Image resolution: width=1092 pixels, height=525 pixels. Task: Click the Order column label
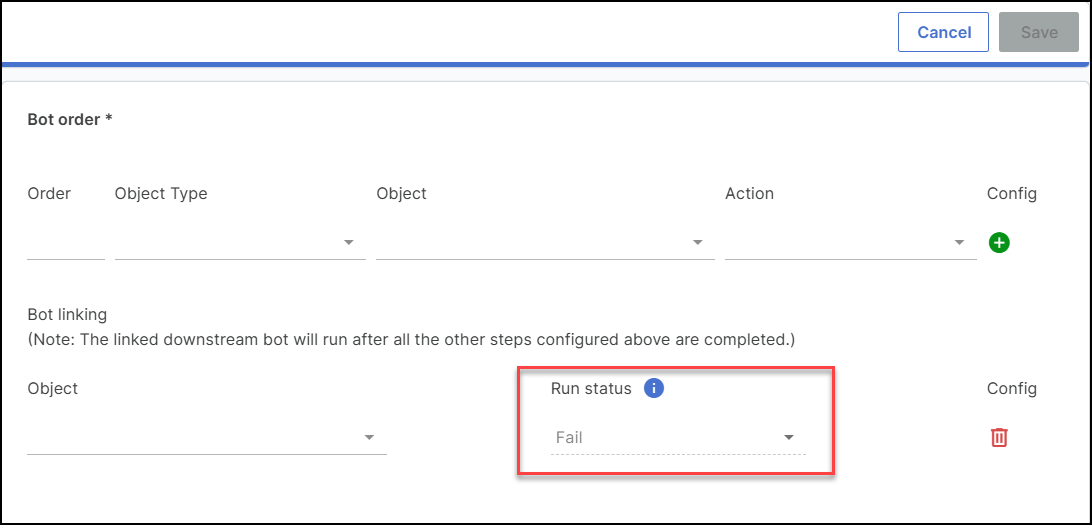point(49,194)
